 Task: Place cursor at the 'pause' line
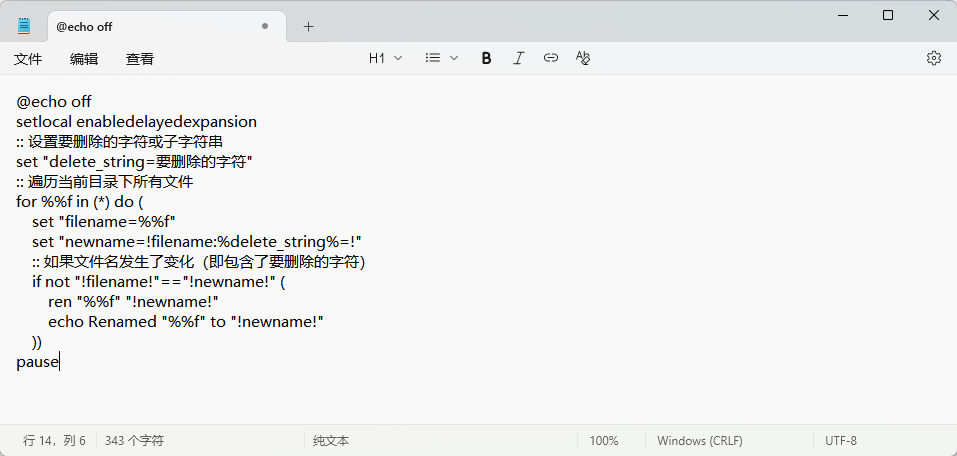pos(37,362)
